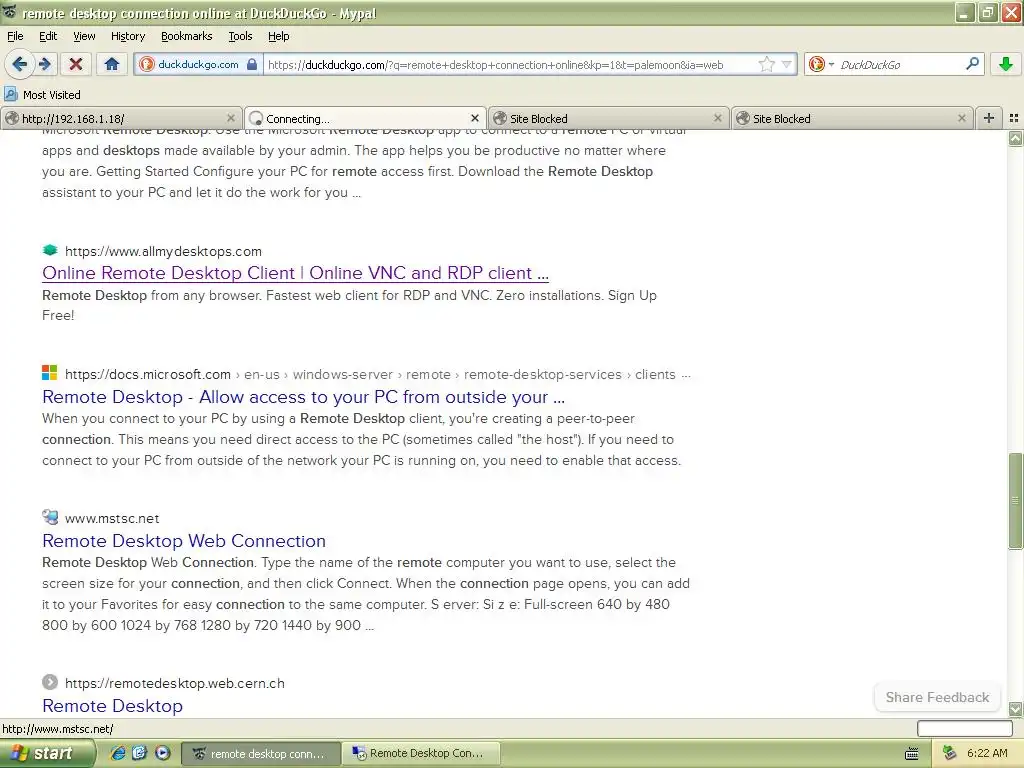The image size is (1024, 768).
Task: Click the mstsc.net site favicon
Action: [x=50, y=517]
